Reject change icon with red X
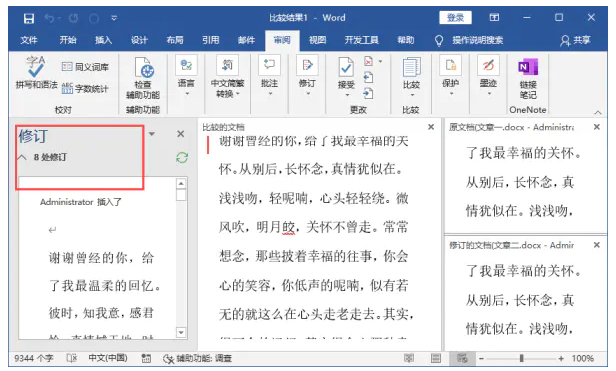The width and height of the screenshot is (616, 371). [368, 62]
